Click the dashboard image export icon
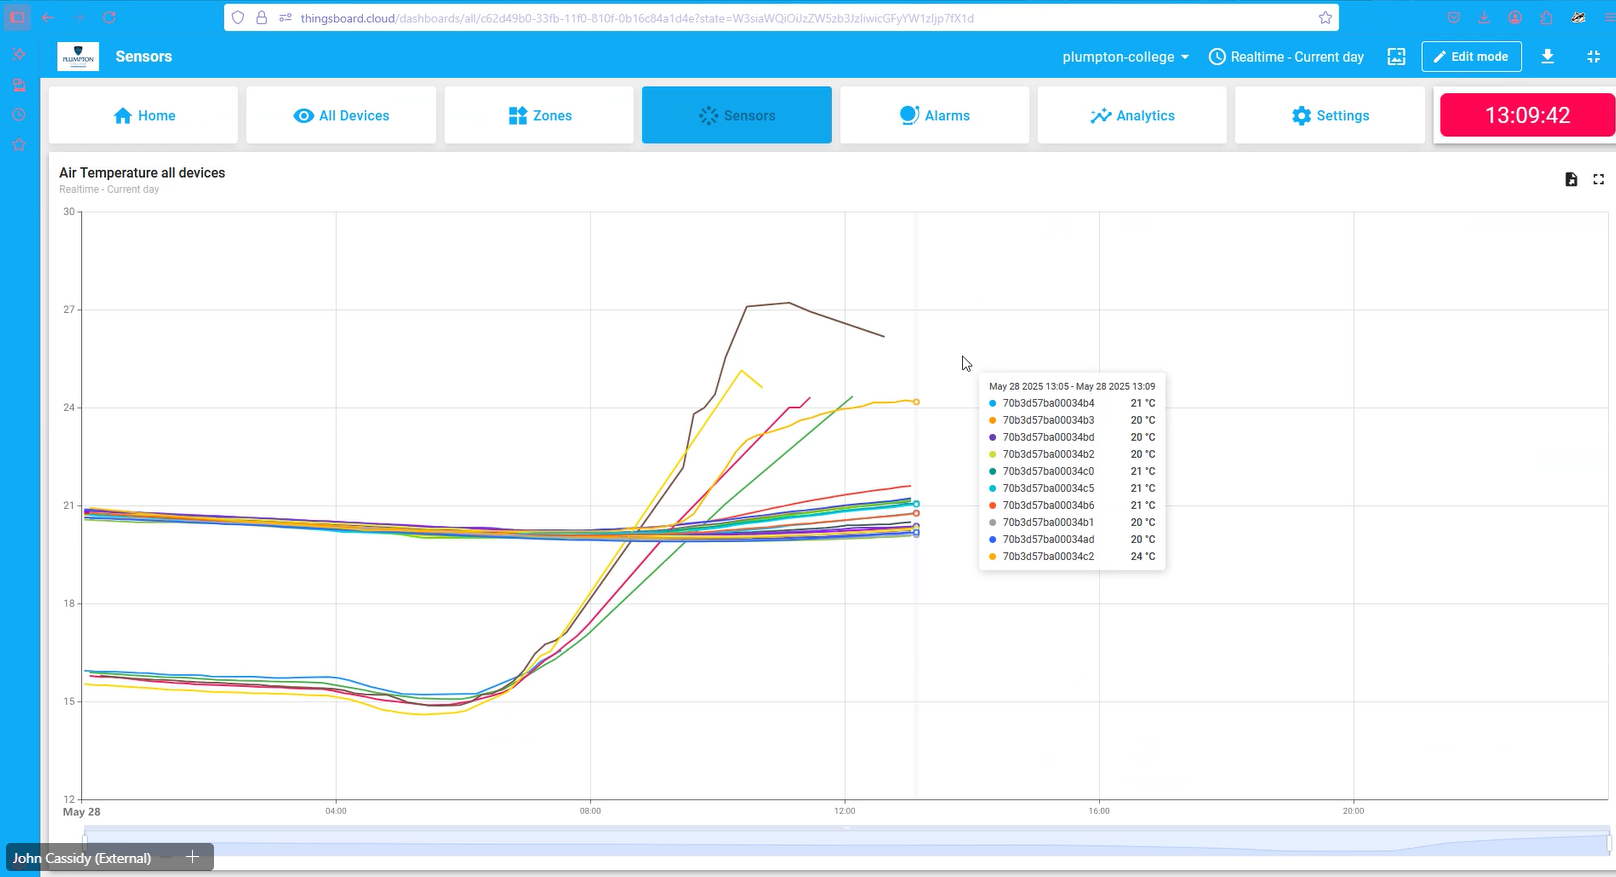Image resolution: width=1616 pixels, height=877 pixels. [1396, 57]
